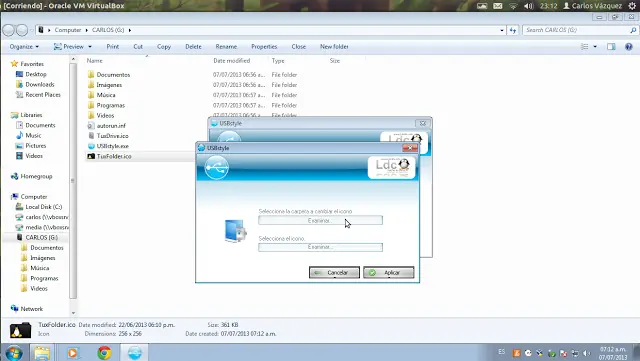
Task: Select autorun.inf in the file list
Action: point(111,126)
